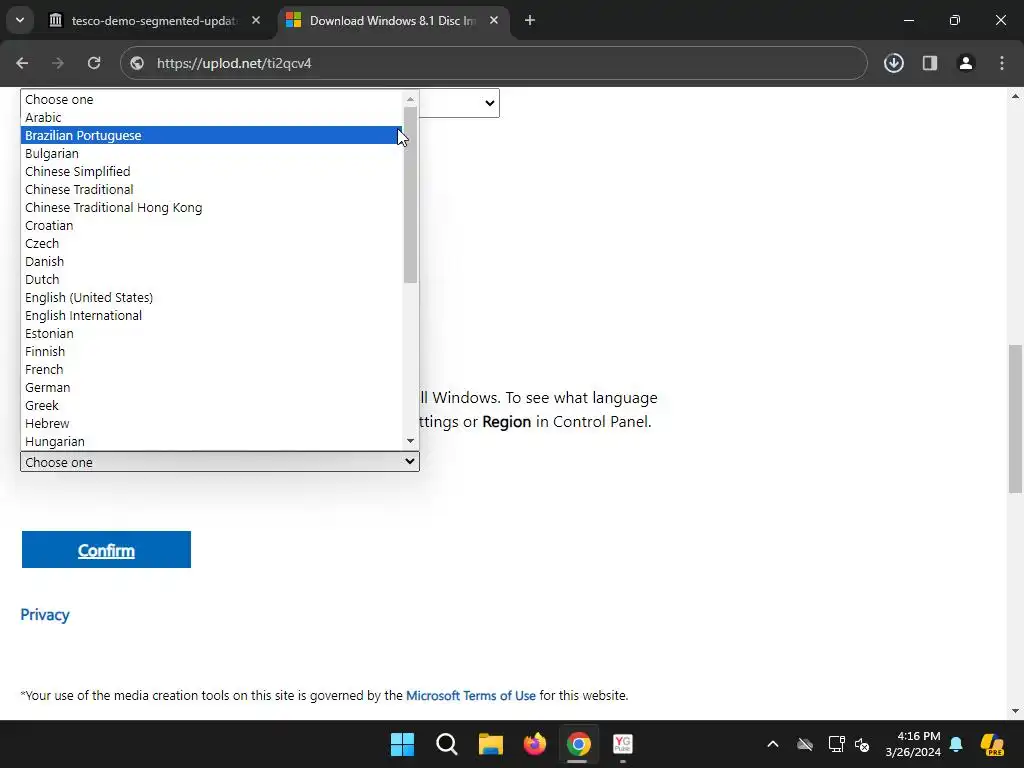Click the language list scrollbar thumb
Viewport: 1024px width, 768px height.
[410, 195]
